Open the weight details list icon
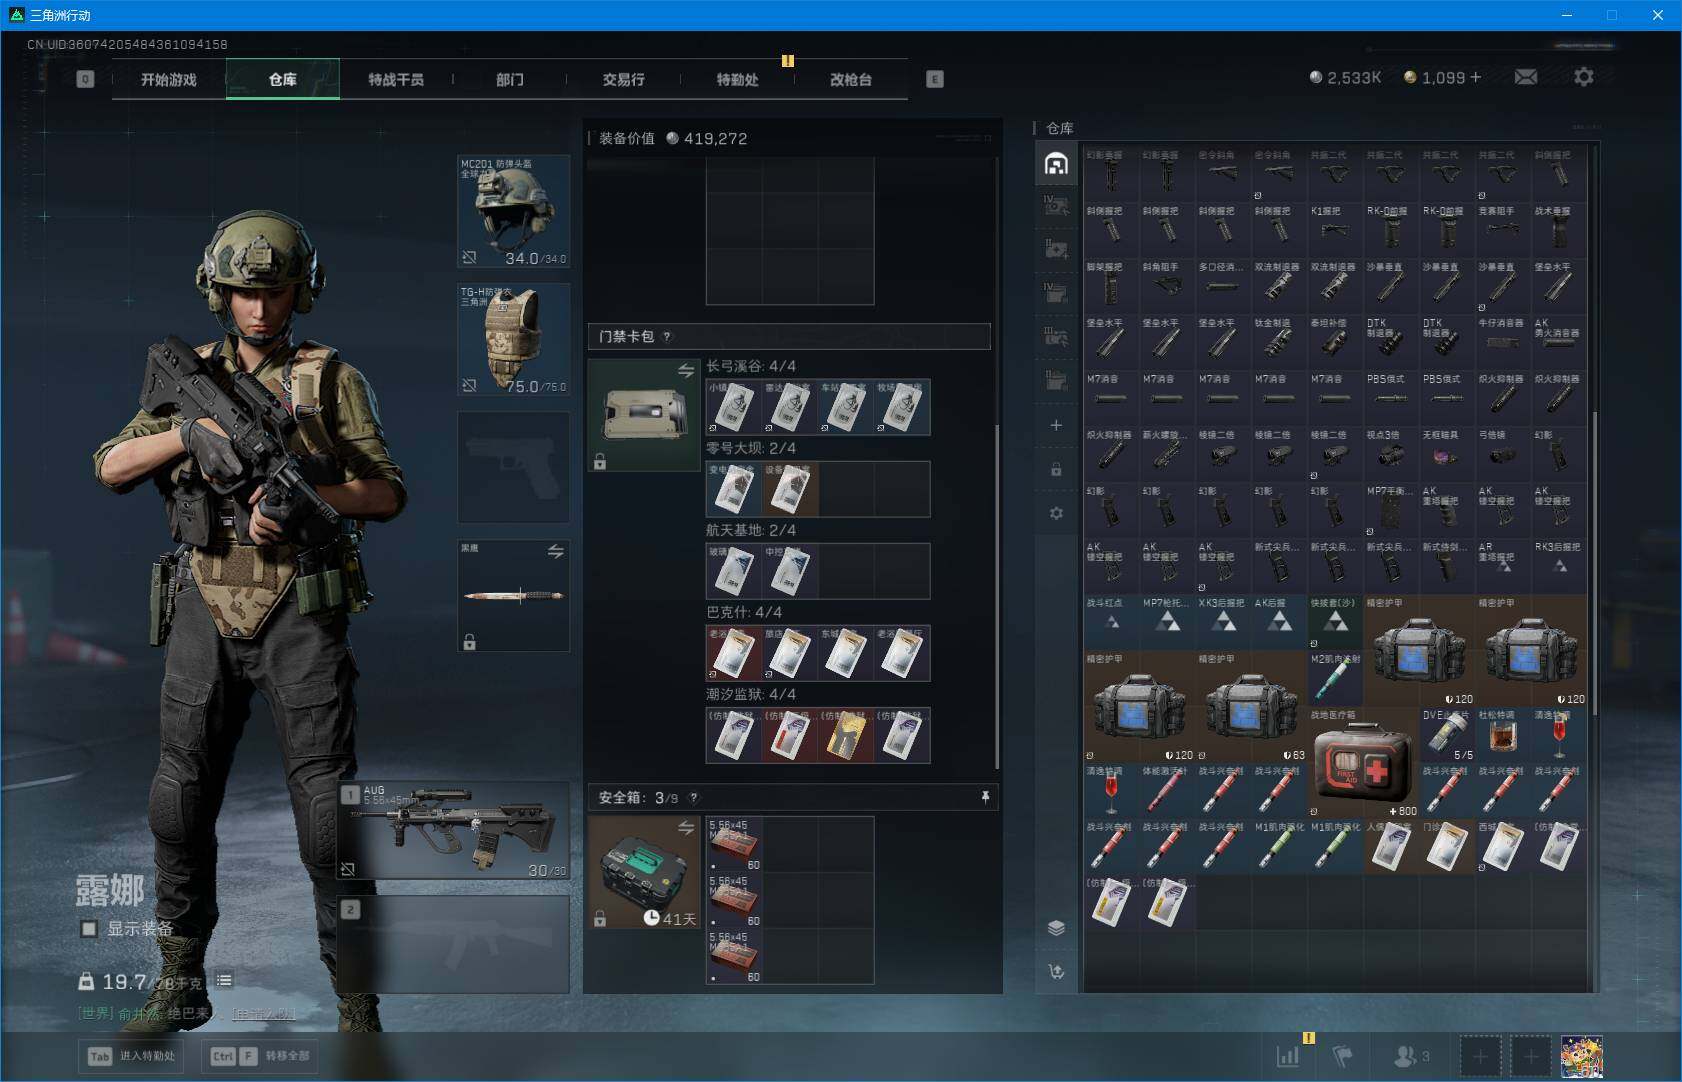This screenshot has width=1682, height=1082. point(224,981)
